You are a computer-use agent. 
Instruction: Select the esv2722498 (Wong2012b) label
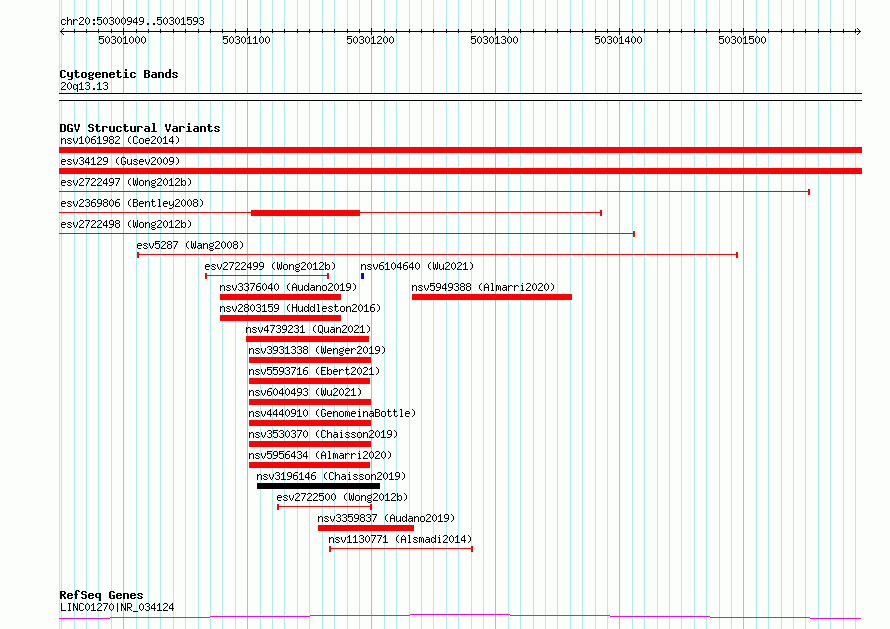coord(126,224)
